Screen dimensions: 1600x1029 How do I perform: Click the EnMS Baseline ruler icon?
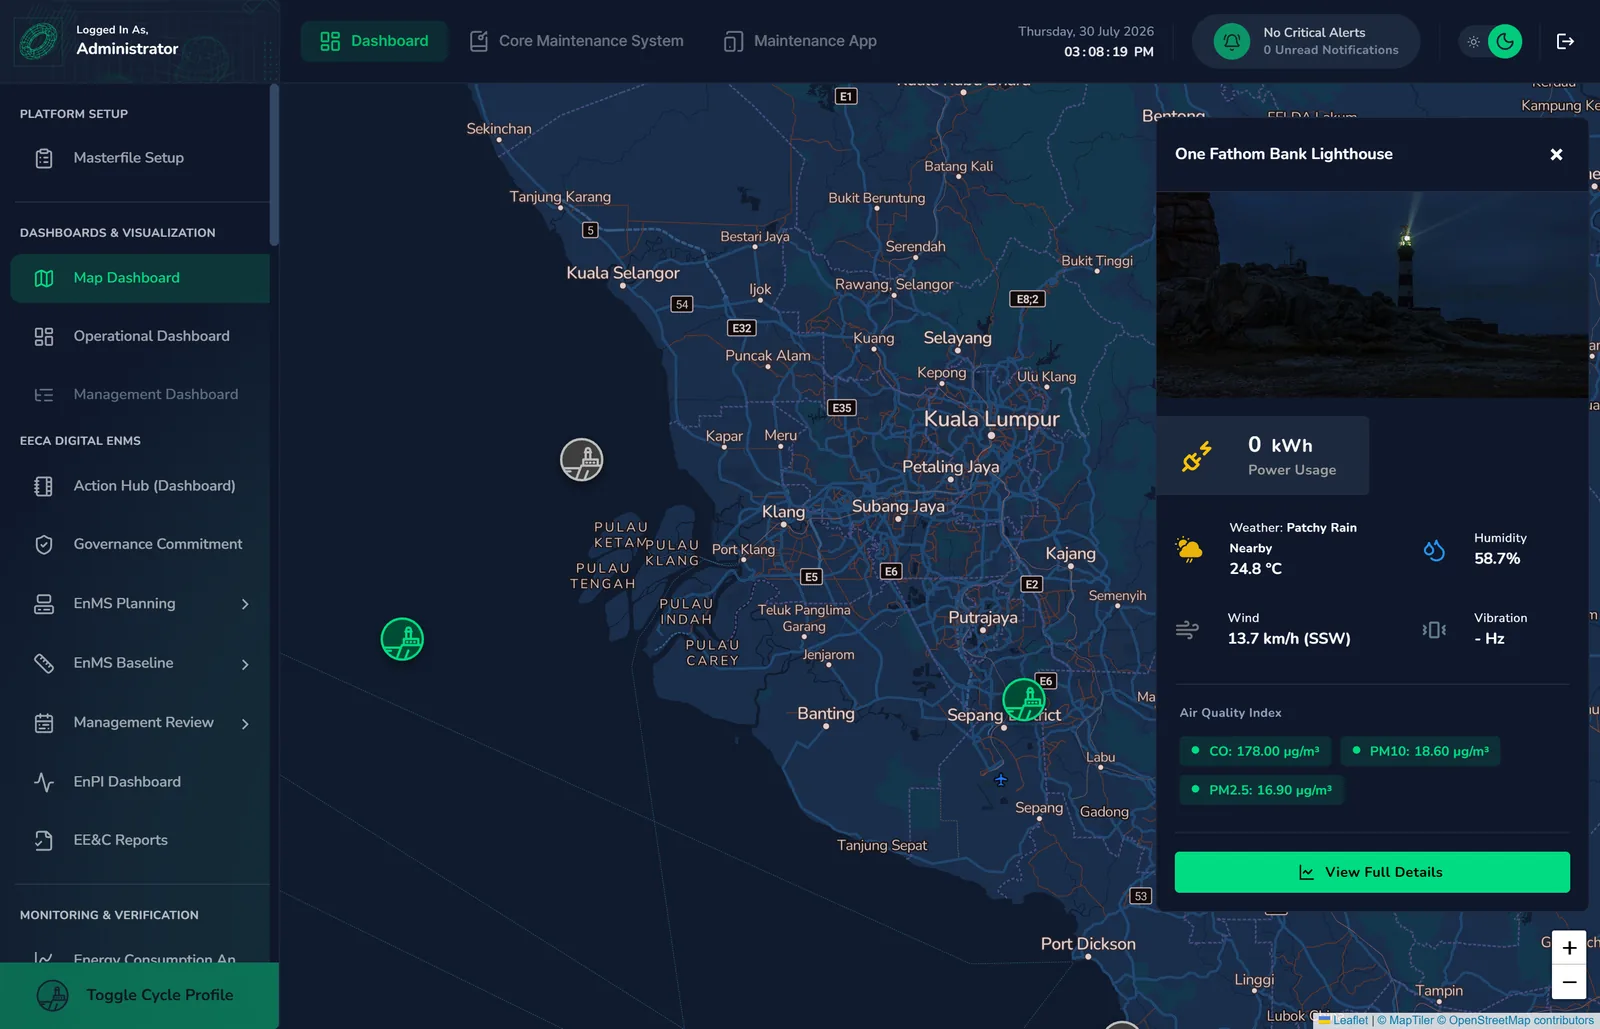(x=44, y=663)
